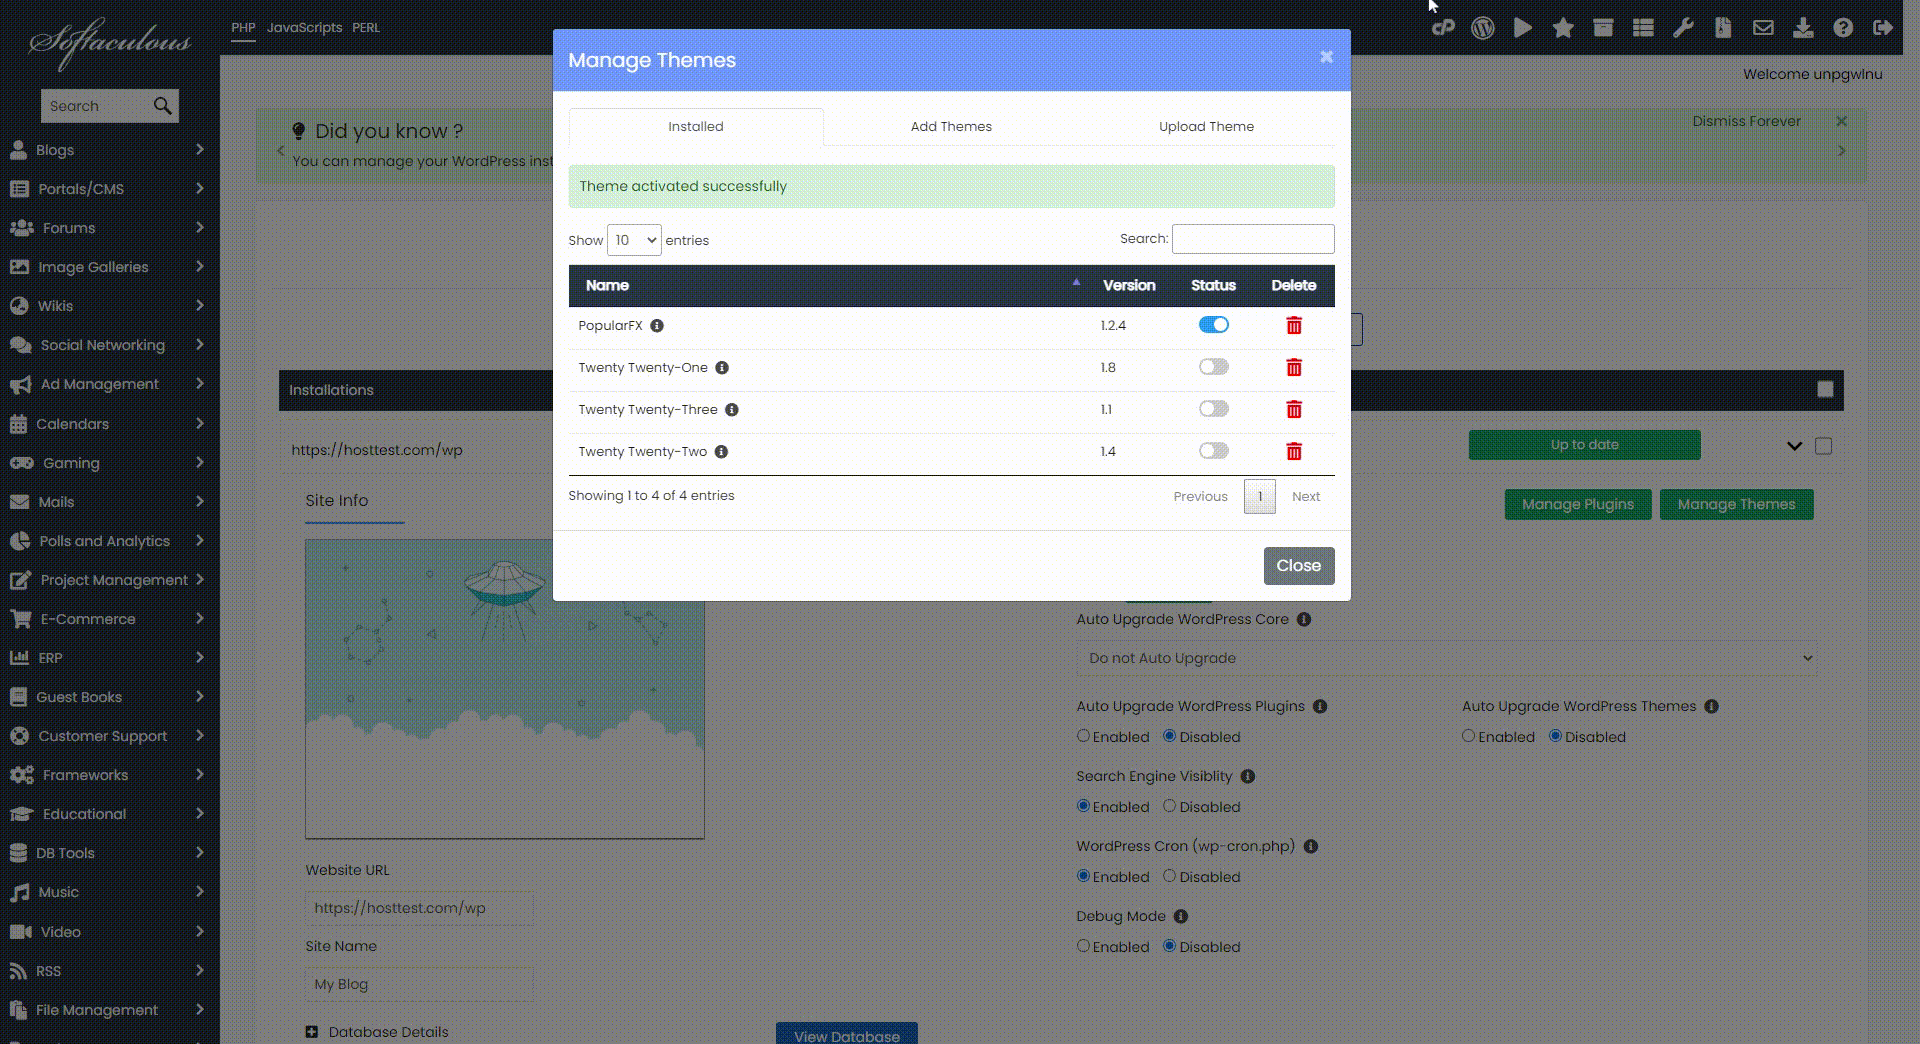
Task: Click the play (demos) icon in toolbar
Action: coord(1523,28)
